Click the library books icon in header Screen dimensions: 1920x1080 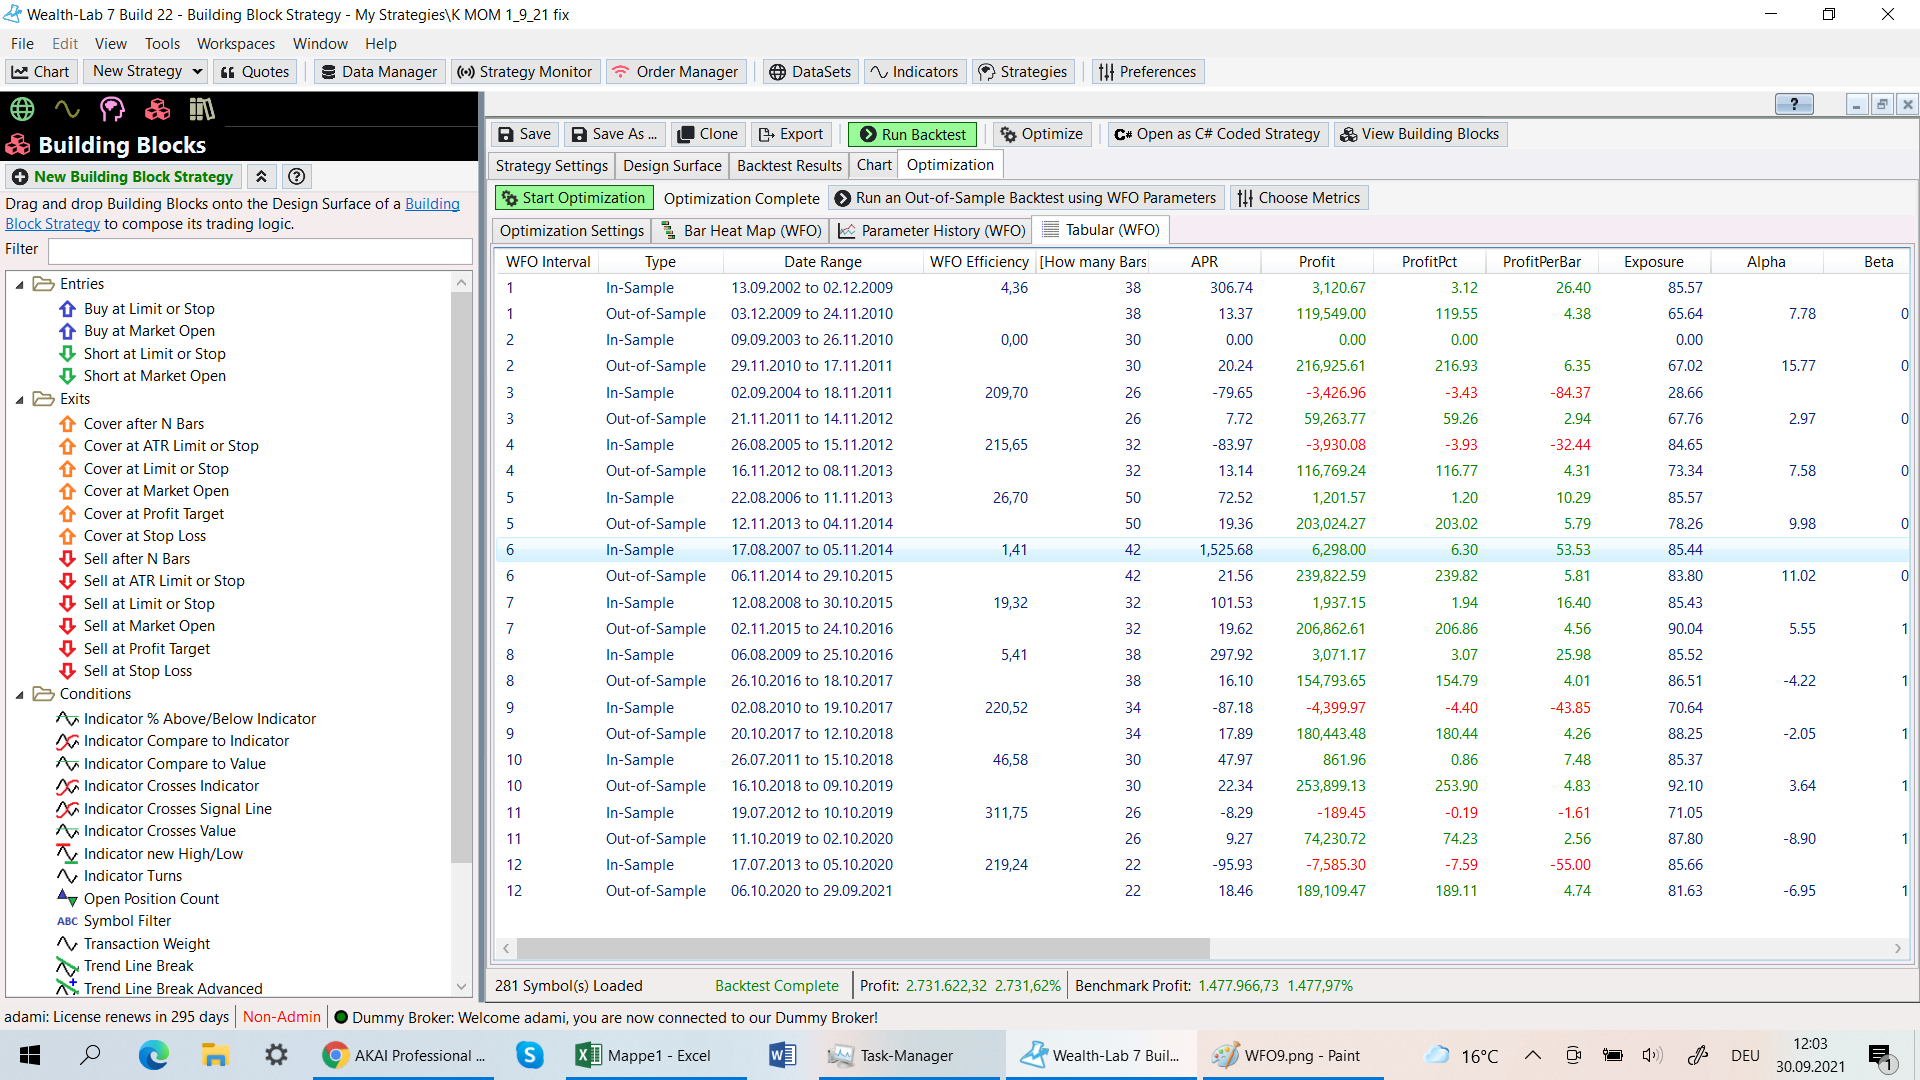pos(202,109)
